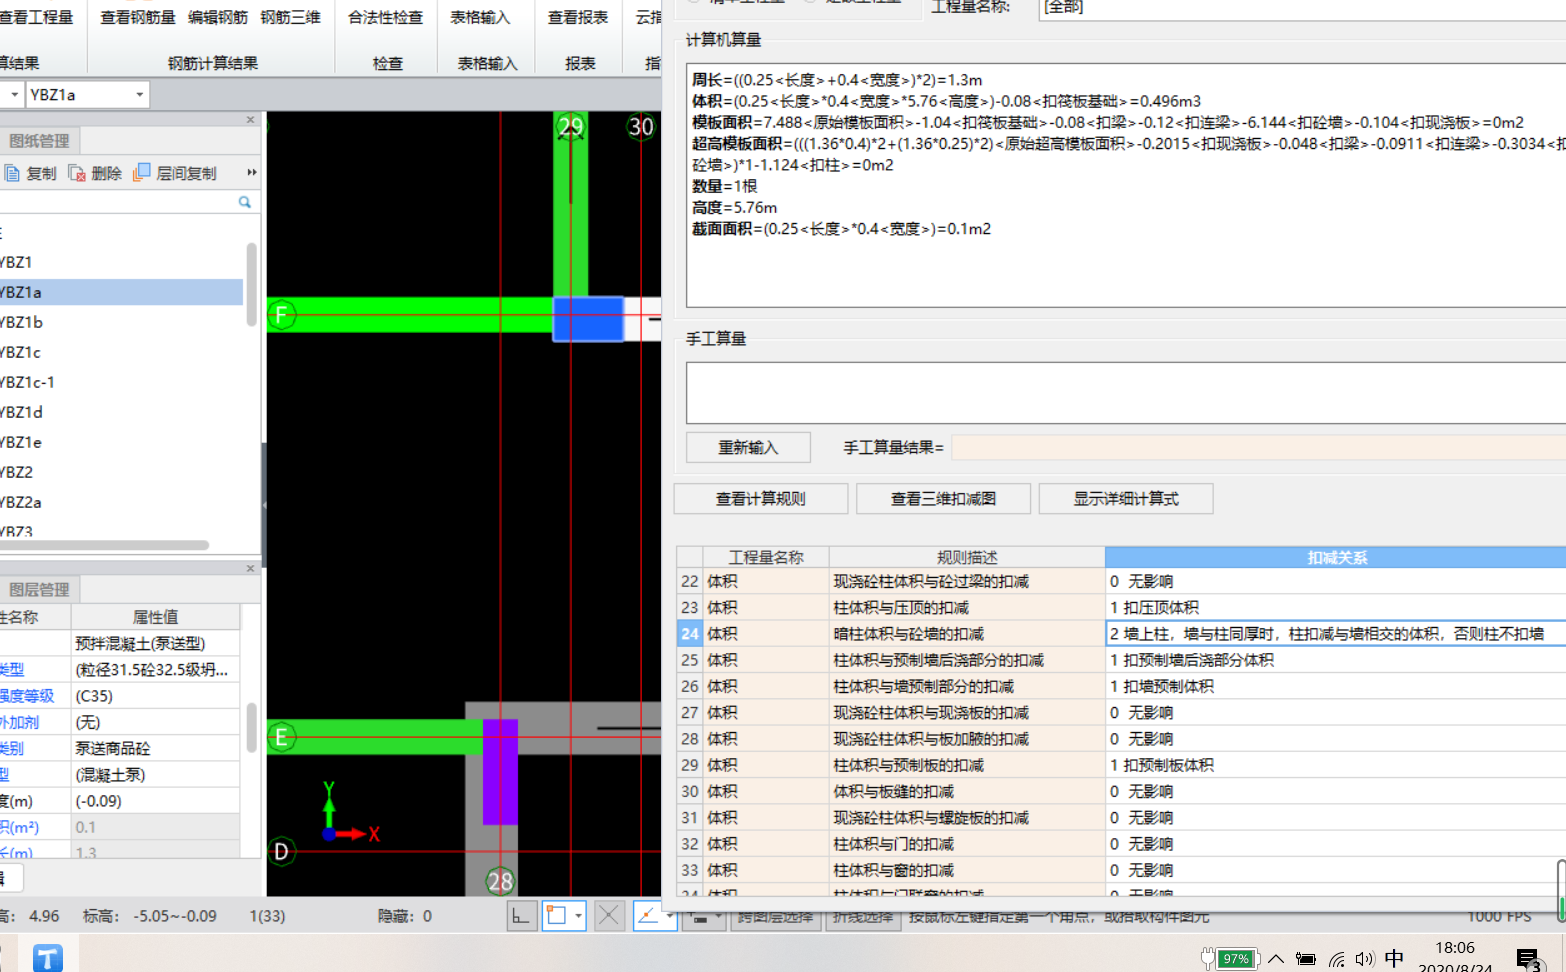The height and width of the screenshot is (972, 1566).
Task: Select YBZ2 in the component list
Action: click(x=121, y=472)
